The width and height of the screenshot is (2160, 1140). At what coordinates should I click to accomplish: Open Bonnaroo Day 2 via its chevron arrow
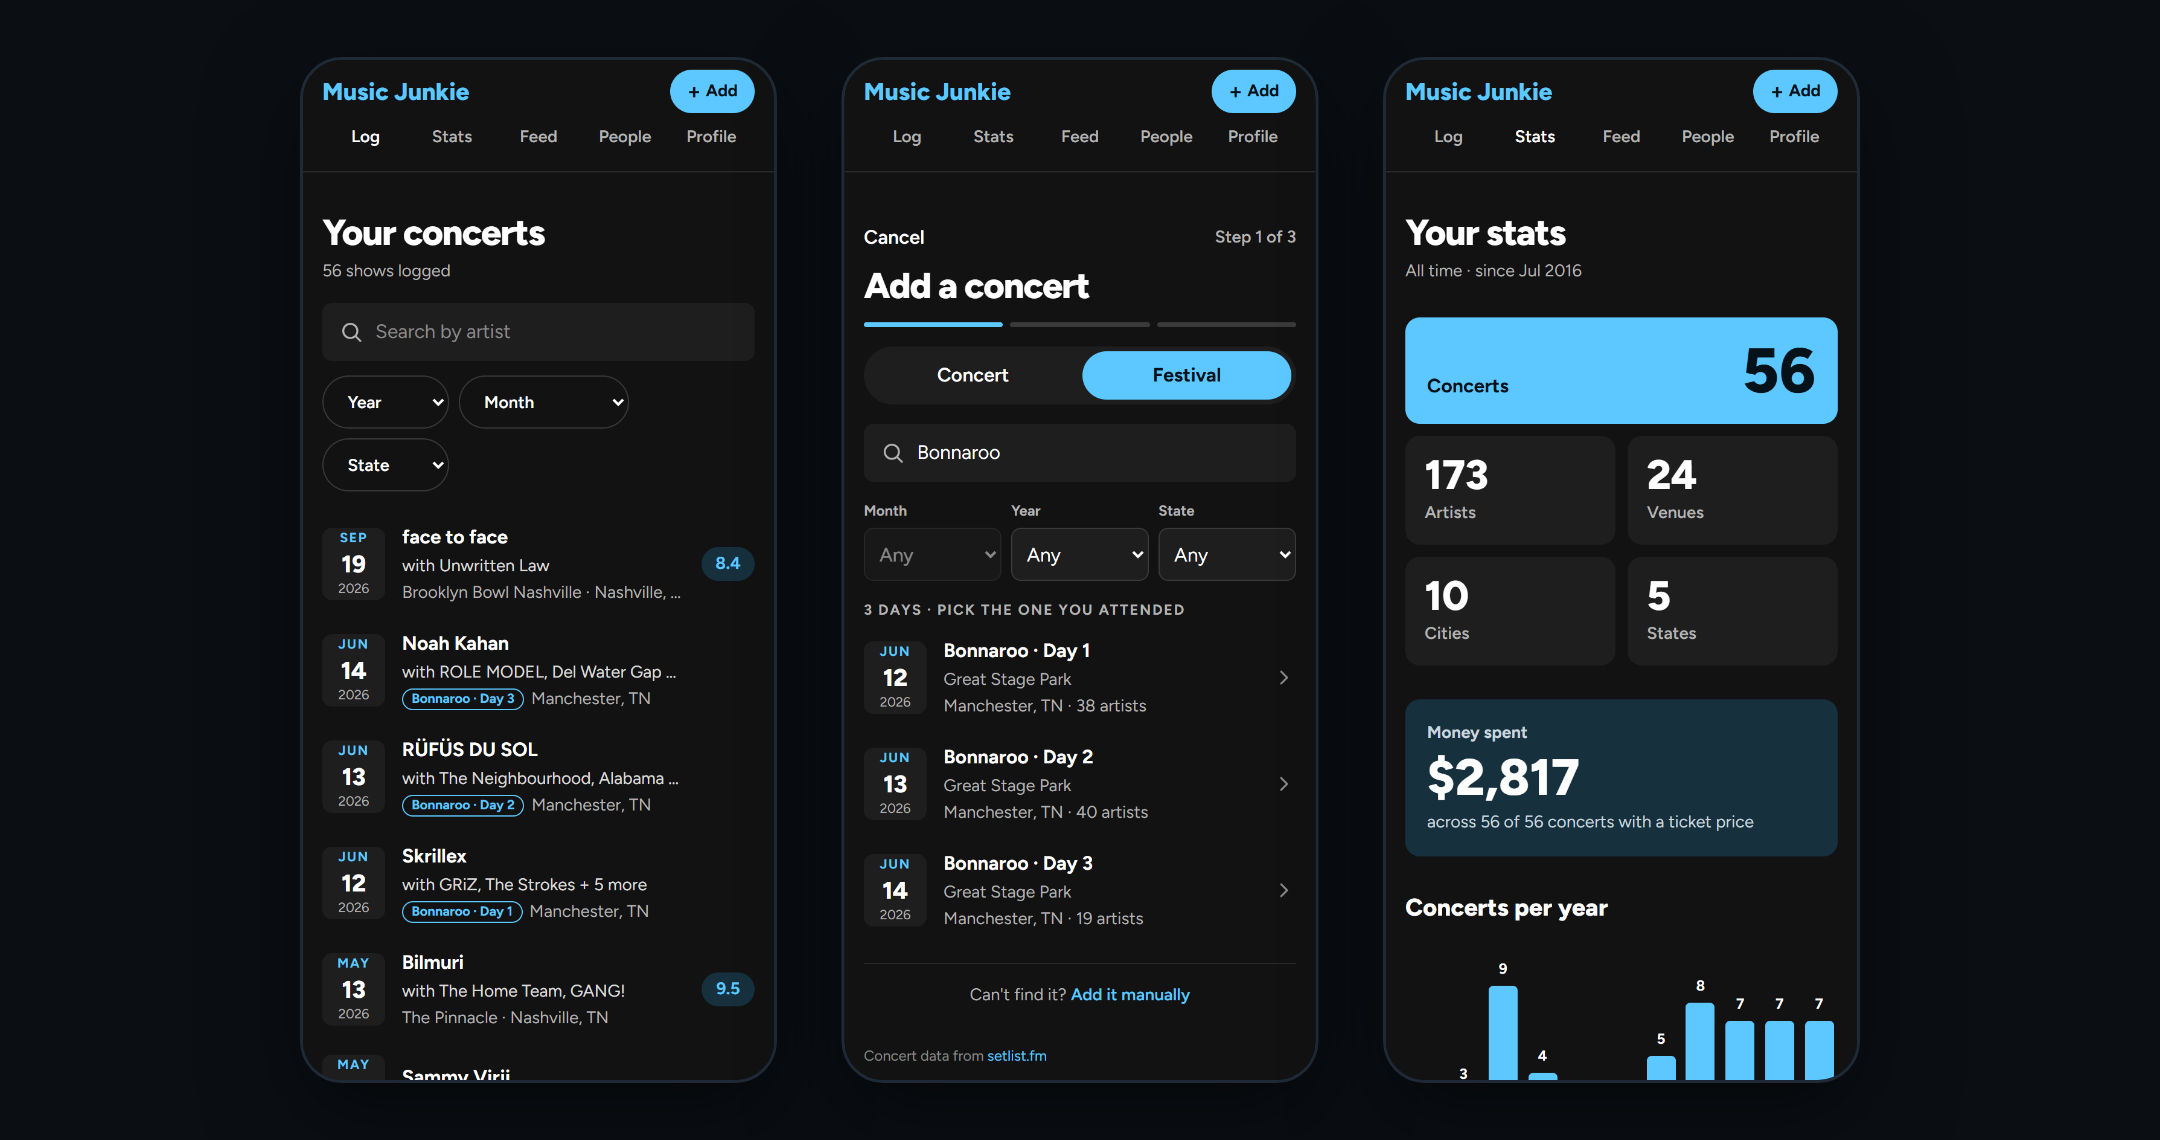click(1283, 784)
